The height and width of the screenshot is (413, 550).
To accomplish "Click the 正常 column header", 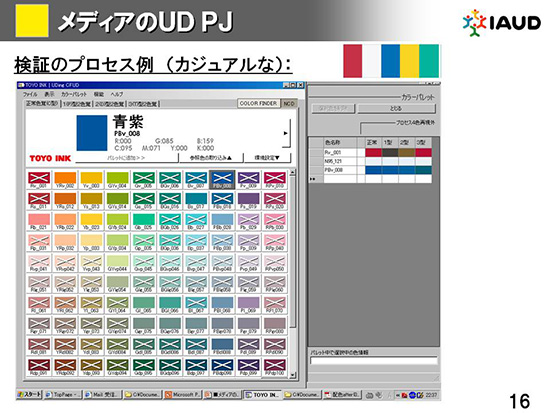I will pyautogui.click(x=373, y=142).
